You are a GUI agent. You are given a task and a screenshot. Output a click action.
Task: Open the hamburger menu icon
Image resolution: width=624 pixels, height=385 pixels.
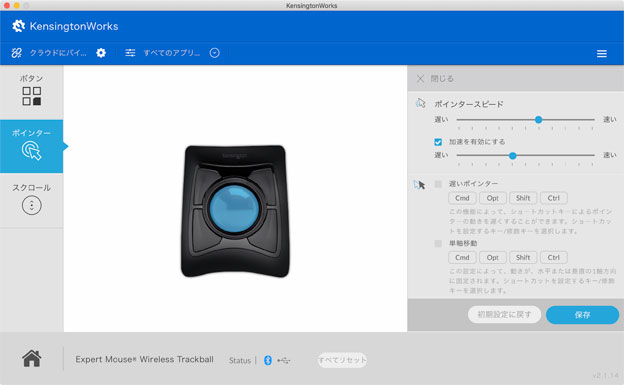tap(602, 53)
